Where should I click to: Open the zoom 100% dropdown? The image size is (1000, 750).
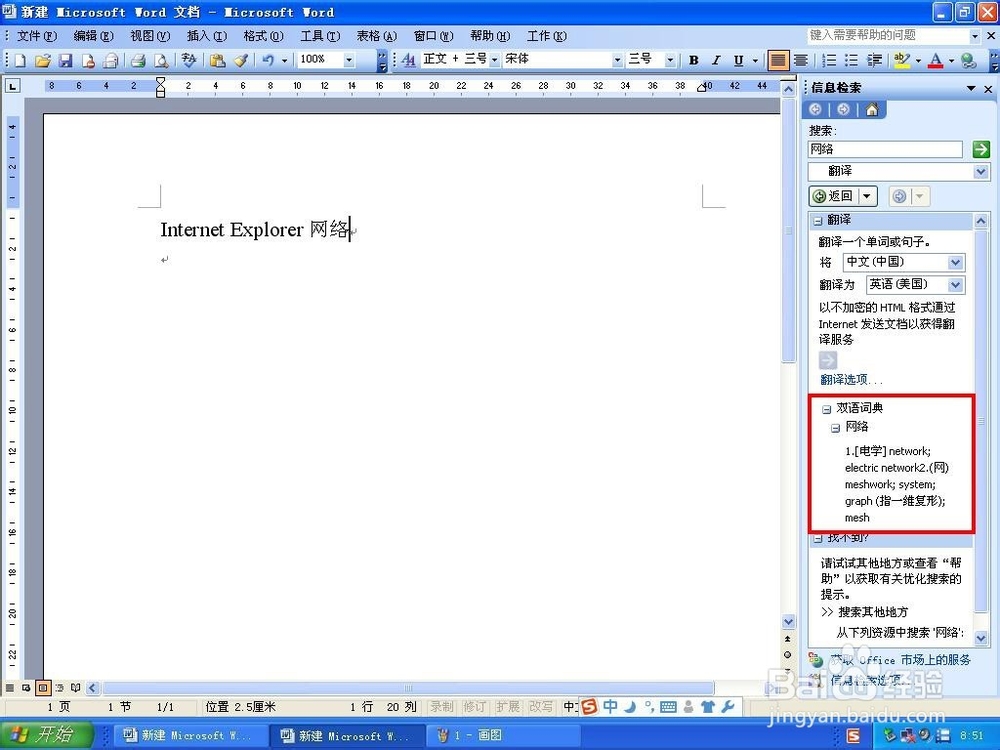(349, 60)
